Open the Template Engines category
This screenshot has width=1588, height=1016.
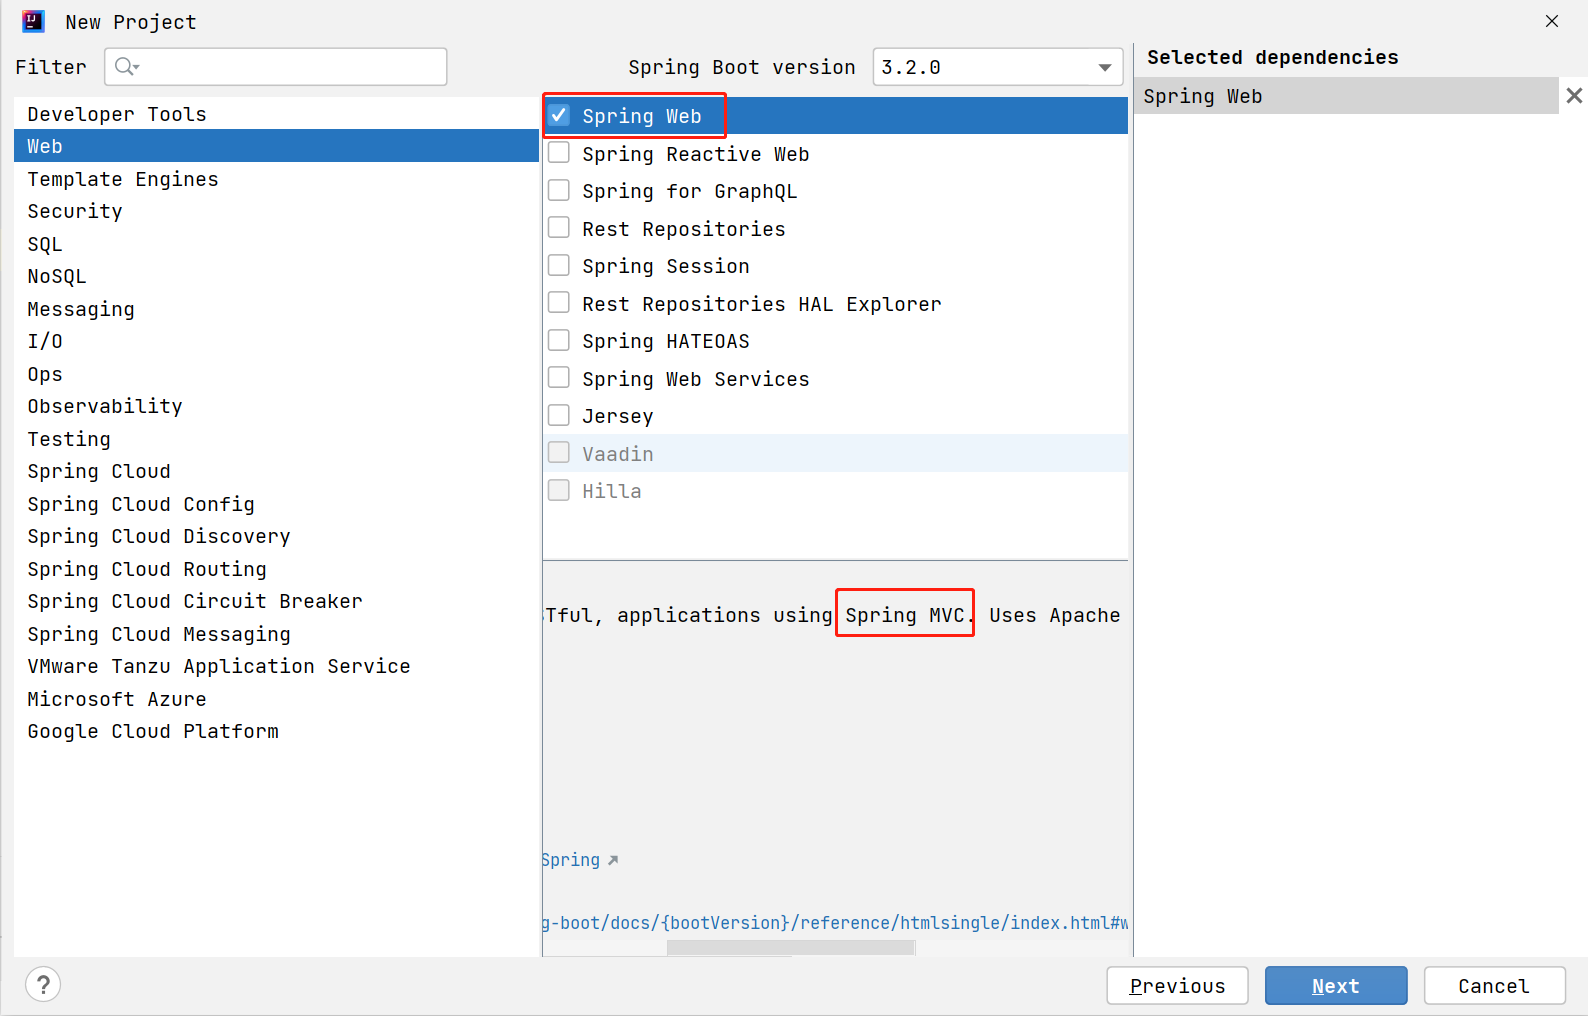(x=276, y=179)
